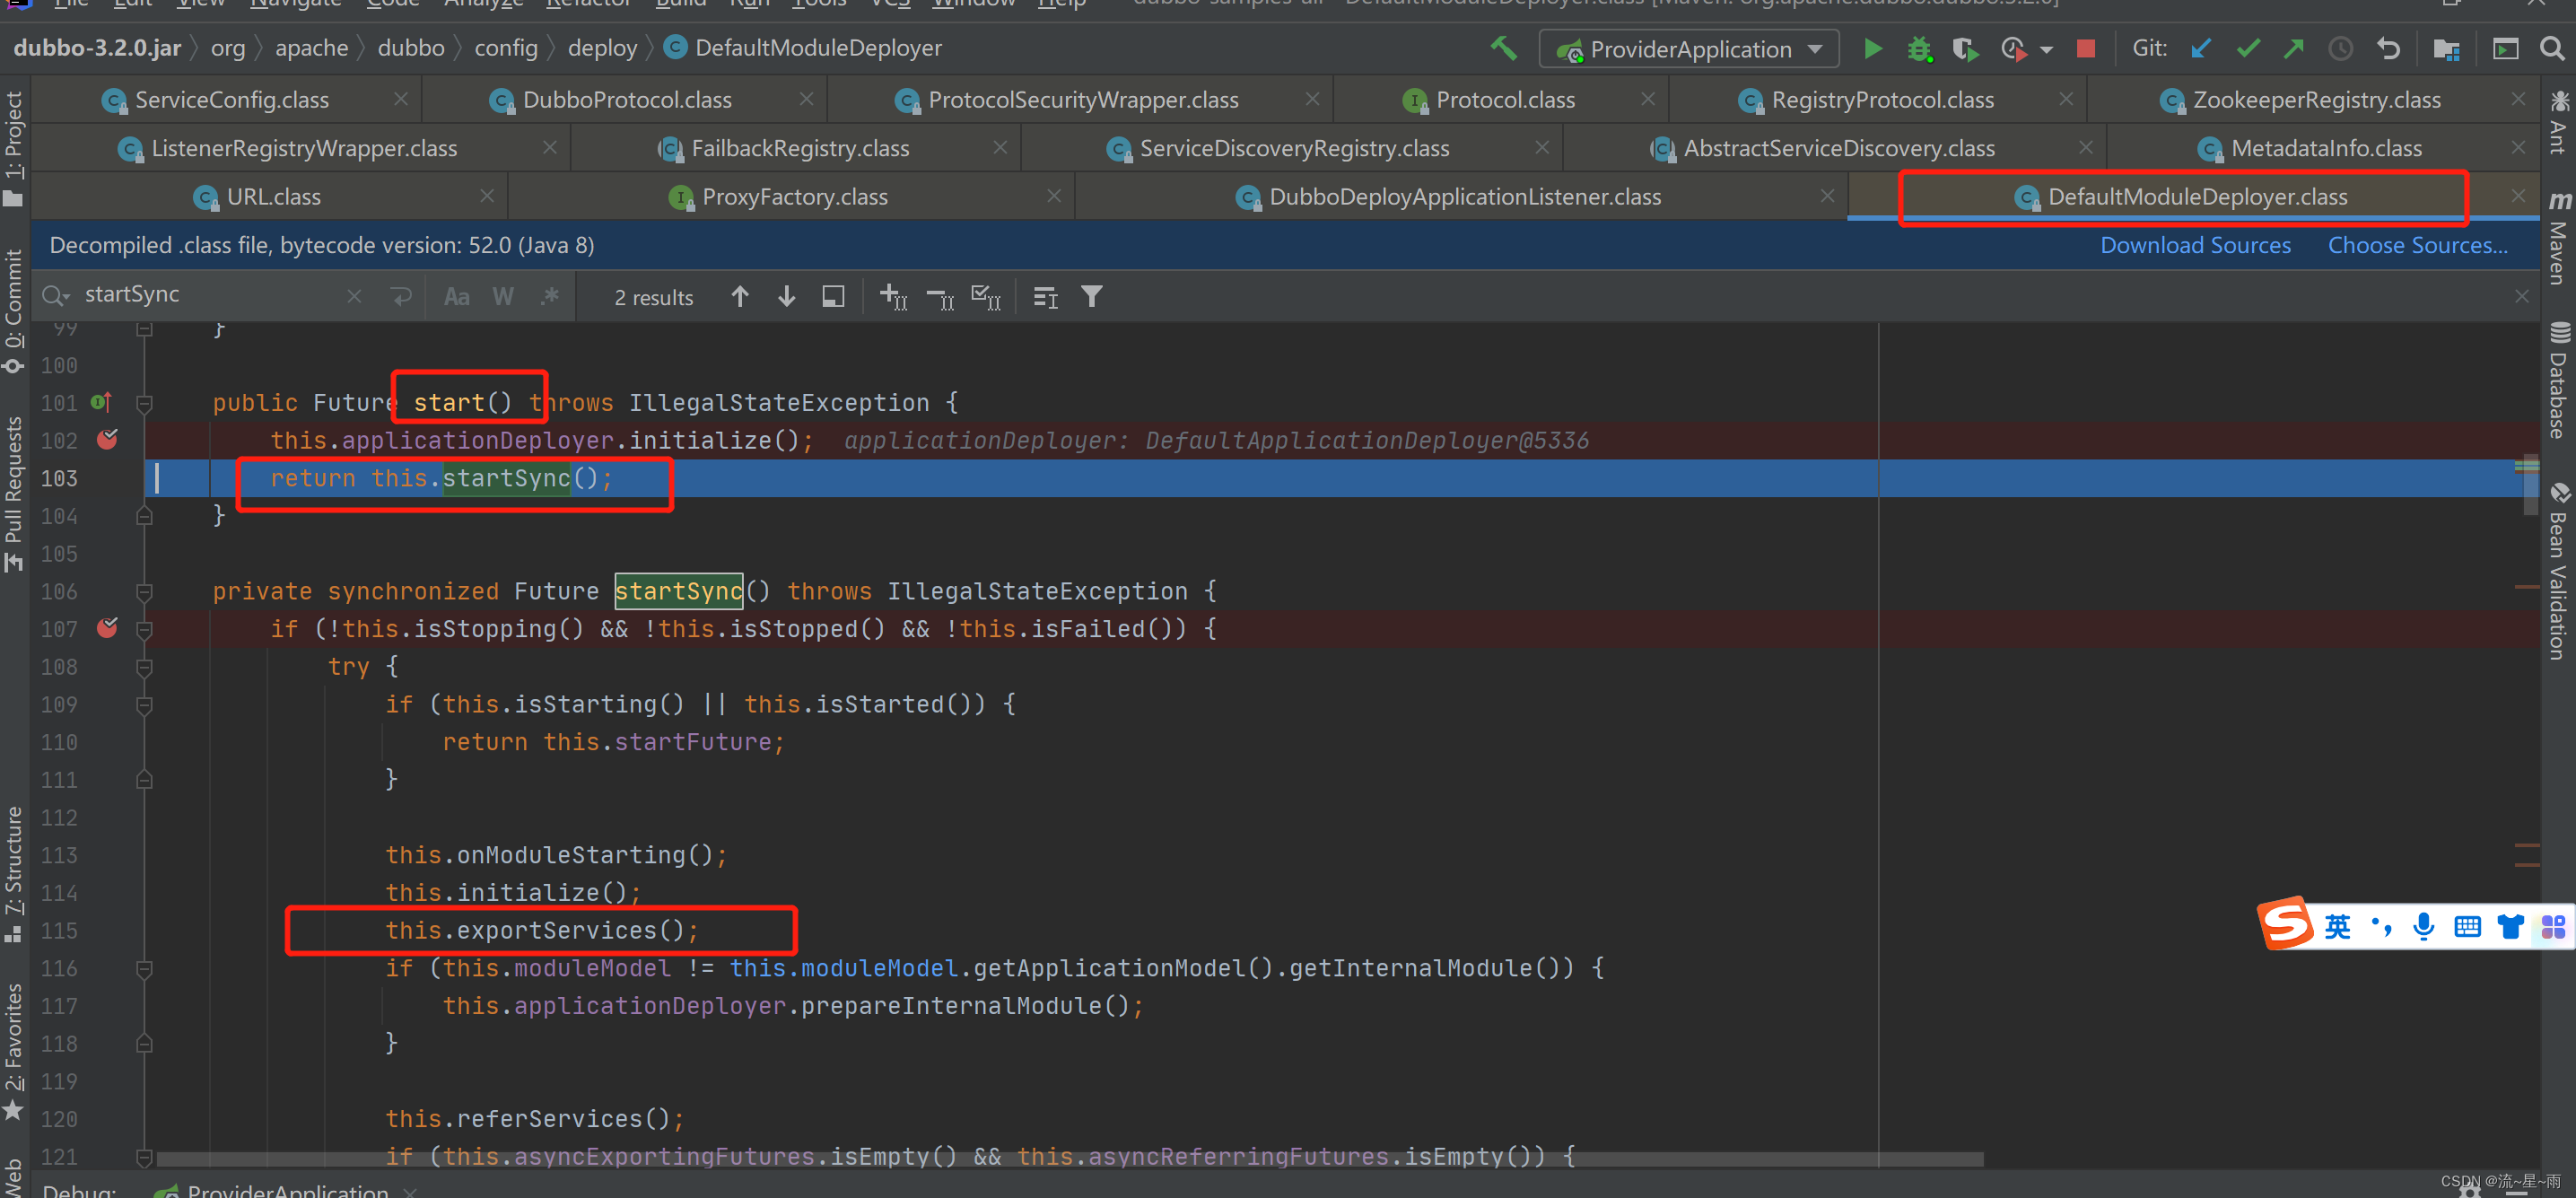Screen dimensions: 2576x1198
Task: Click implemented method gutter icon line 101
Action: [101, 402]
